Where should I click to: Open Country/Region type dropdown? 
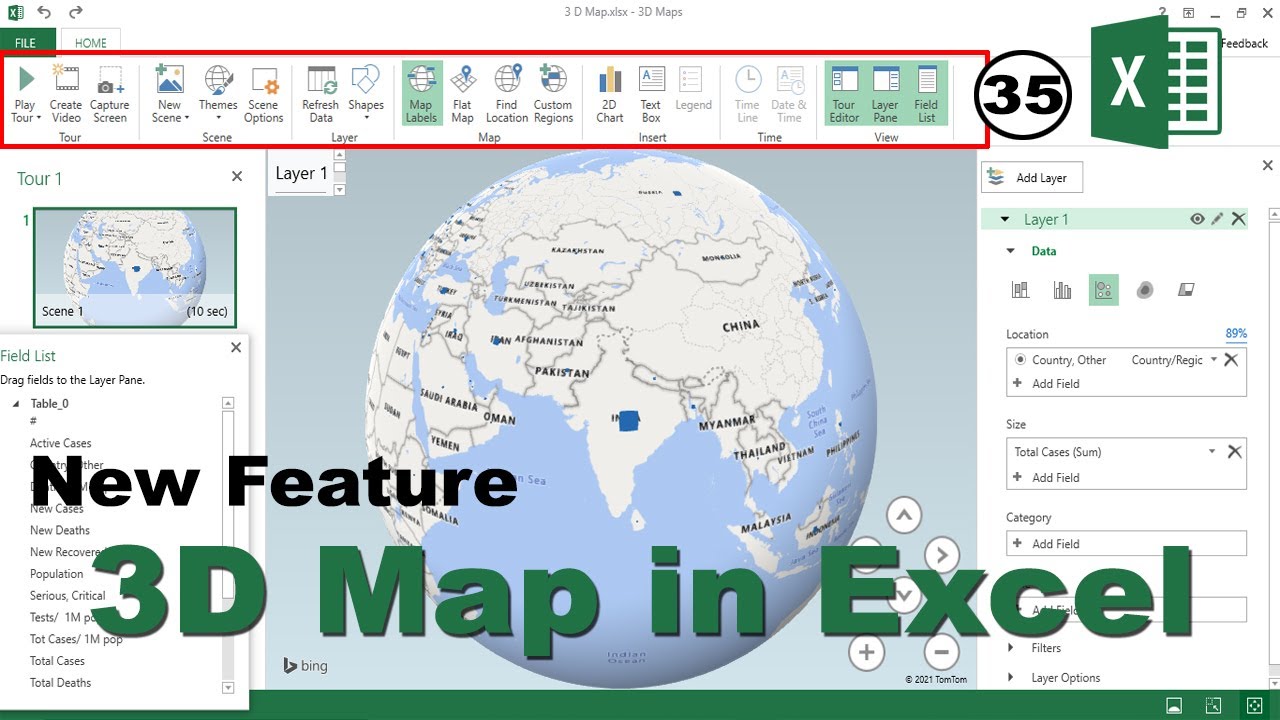point(1214,360)
